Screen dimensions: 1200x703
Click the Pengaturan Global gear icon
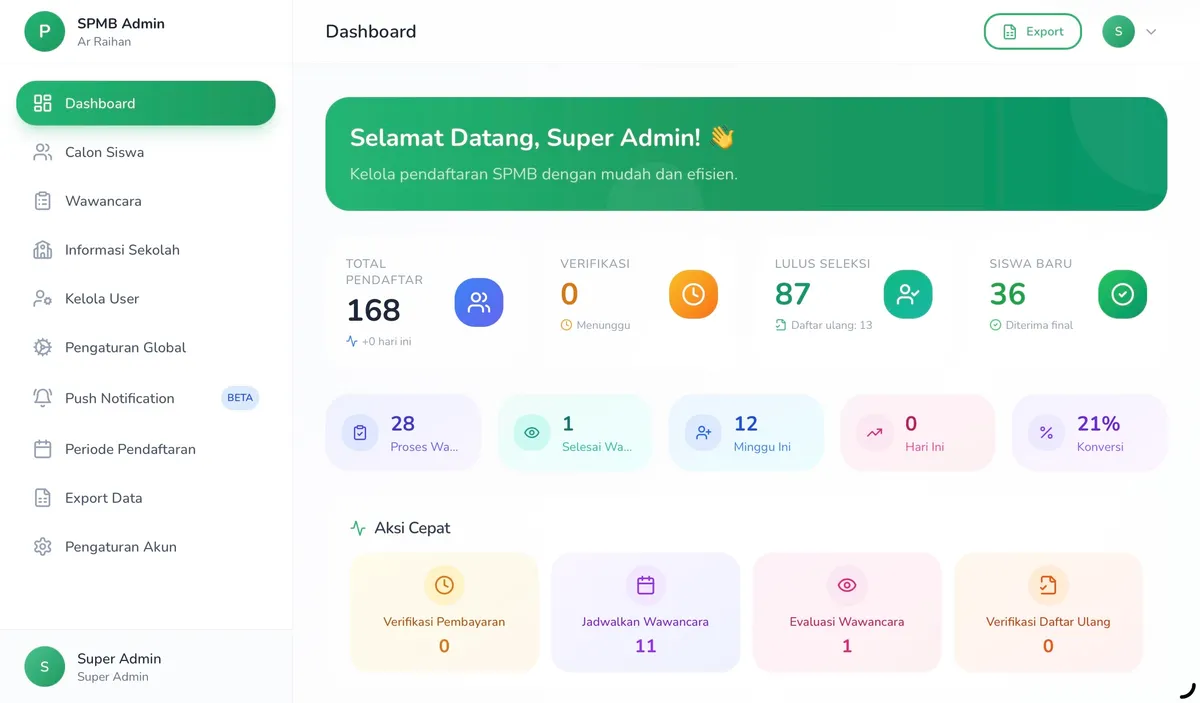click(x=41, y=347)
